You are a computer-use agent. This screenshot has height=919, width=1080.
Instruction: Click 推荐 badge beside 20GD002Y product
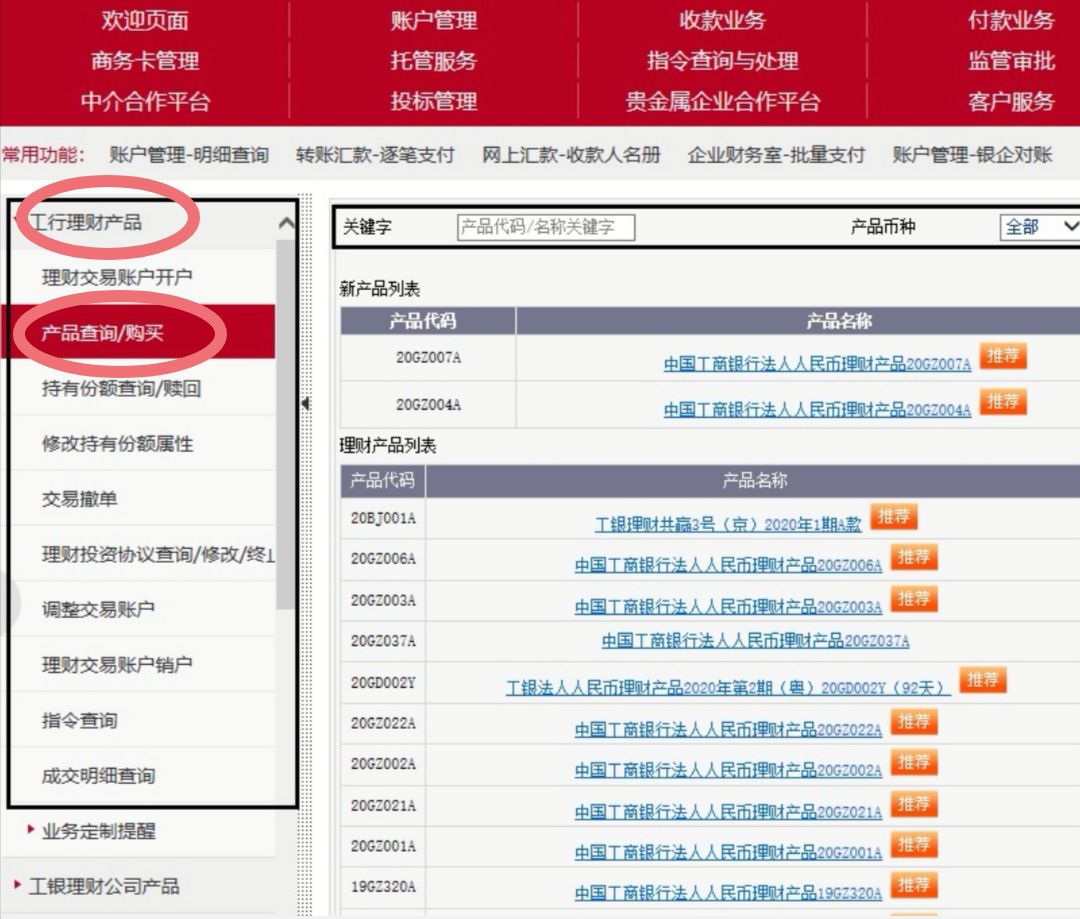pyautogui.click(x=983, y=679)
